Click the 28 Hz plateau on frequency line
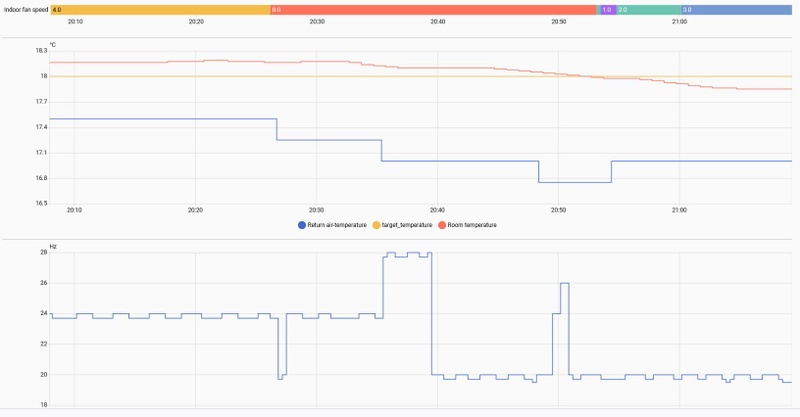The image size is (800, 417). point(407,254)
